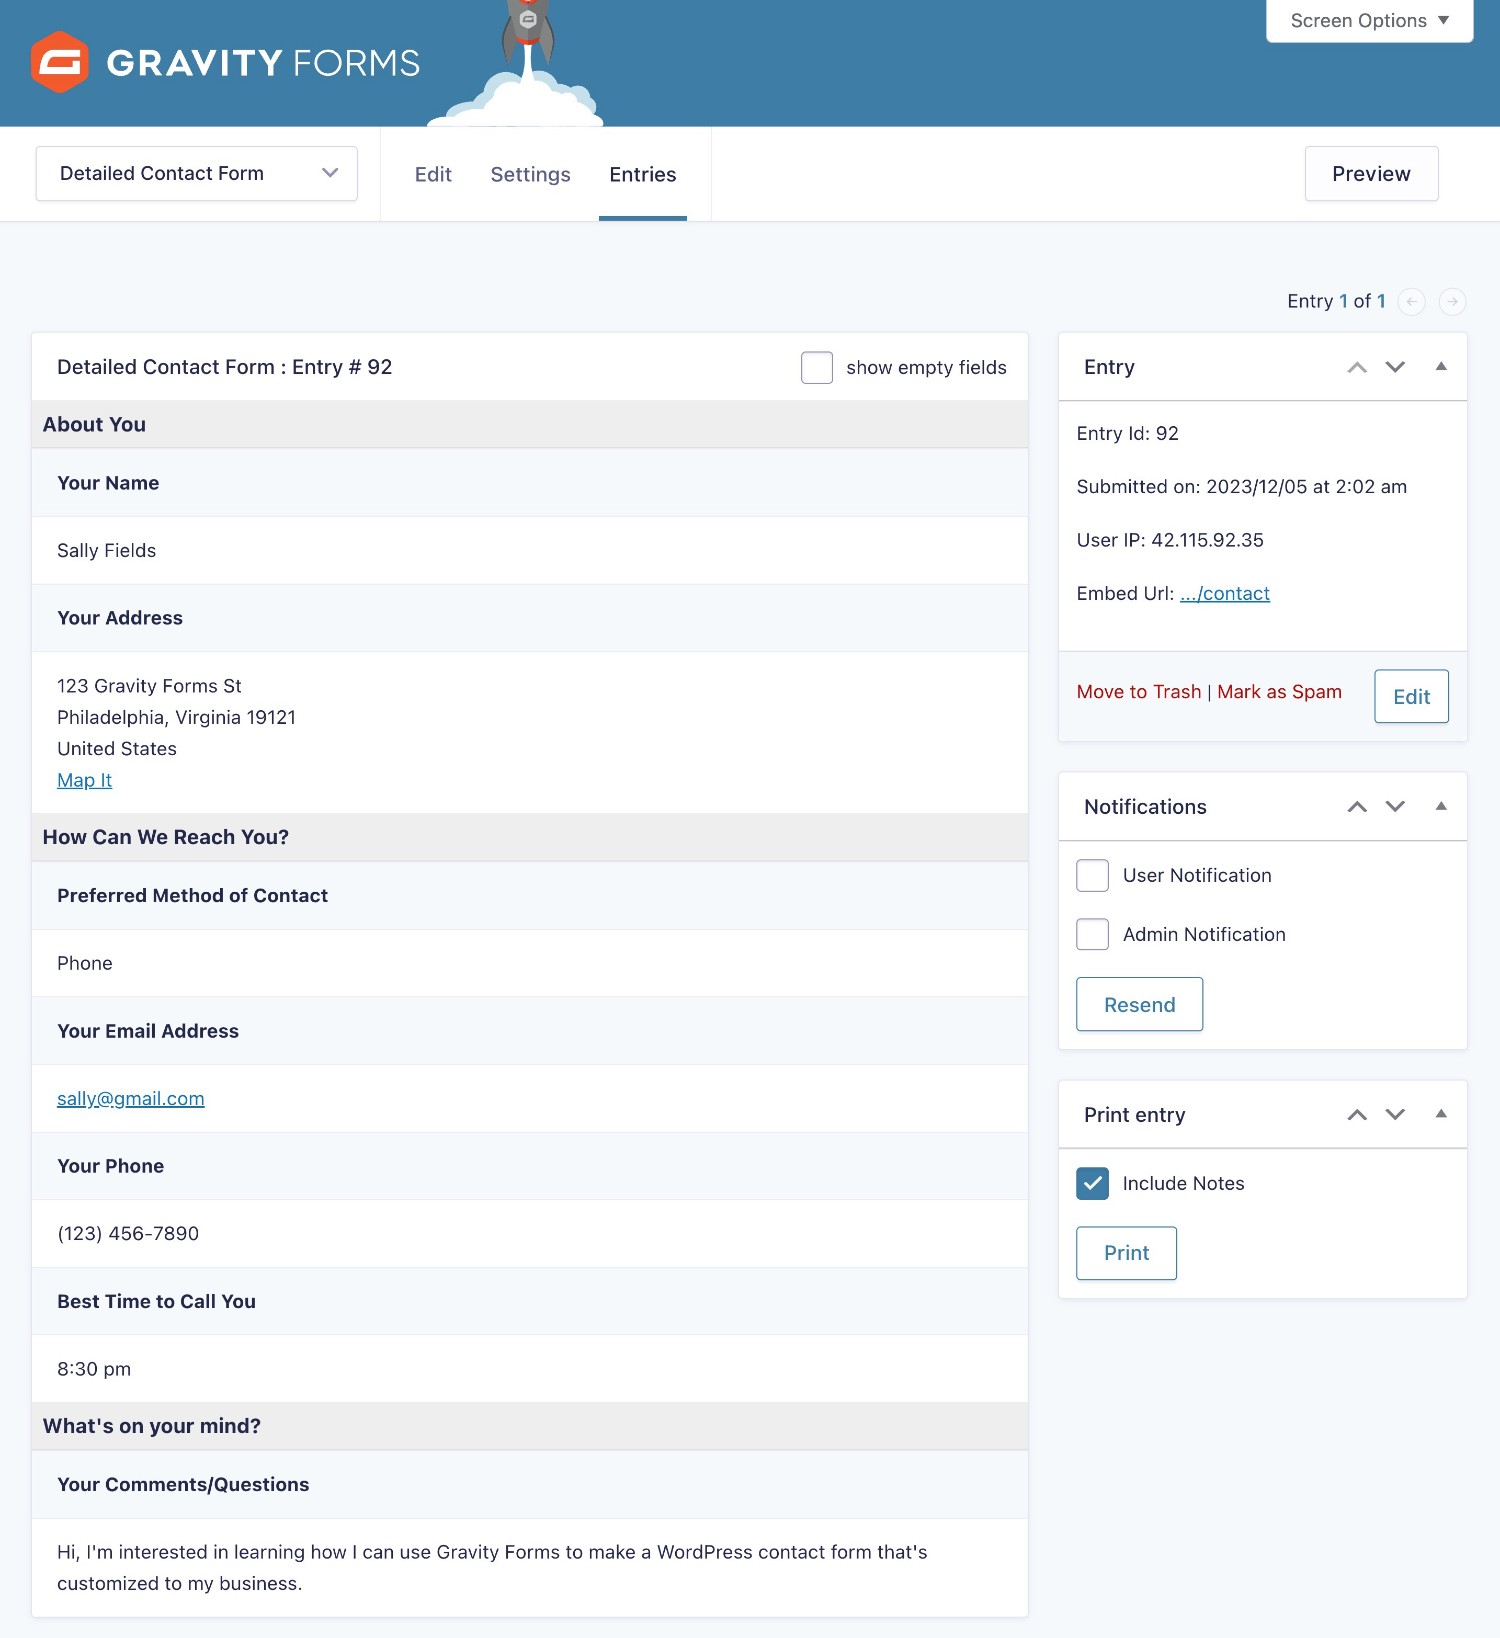Click the address line 123 Gravity Forms St
The width and height of the screenshot is (1500, 1638).
(x=149, y=686)
